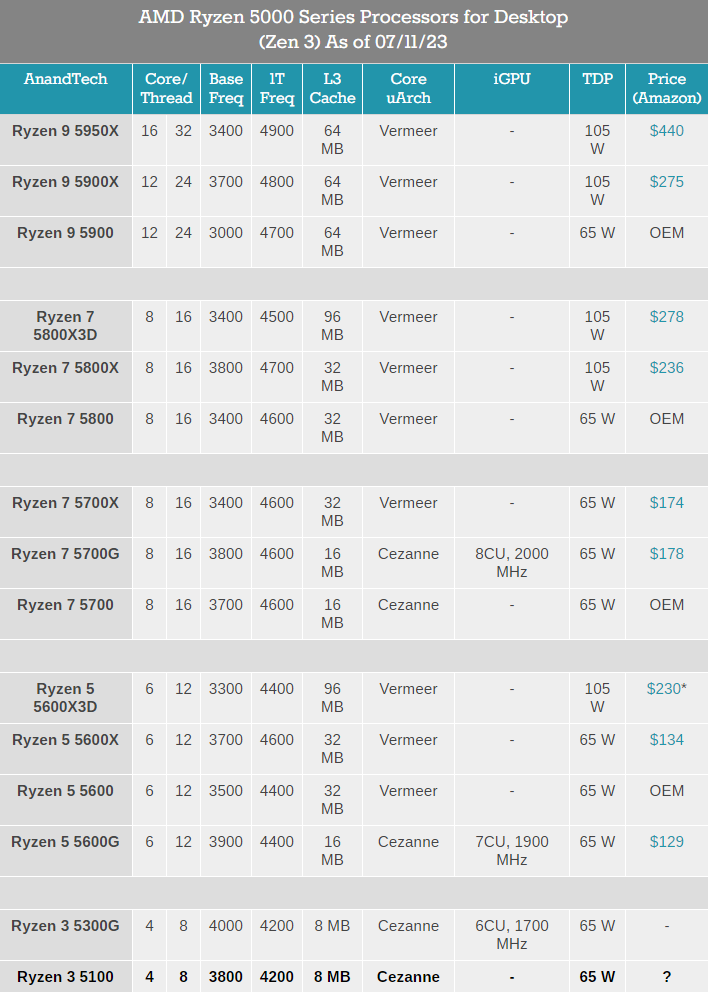The width and height of the screenshot is (708, 992).
Task: Select the Ryzen 5 5600X3D row name
Action: [65, 698]
